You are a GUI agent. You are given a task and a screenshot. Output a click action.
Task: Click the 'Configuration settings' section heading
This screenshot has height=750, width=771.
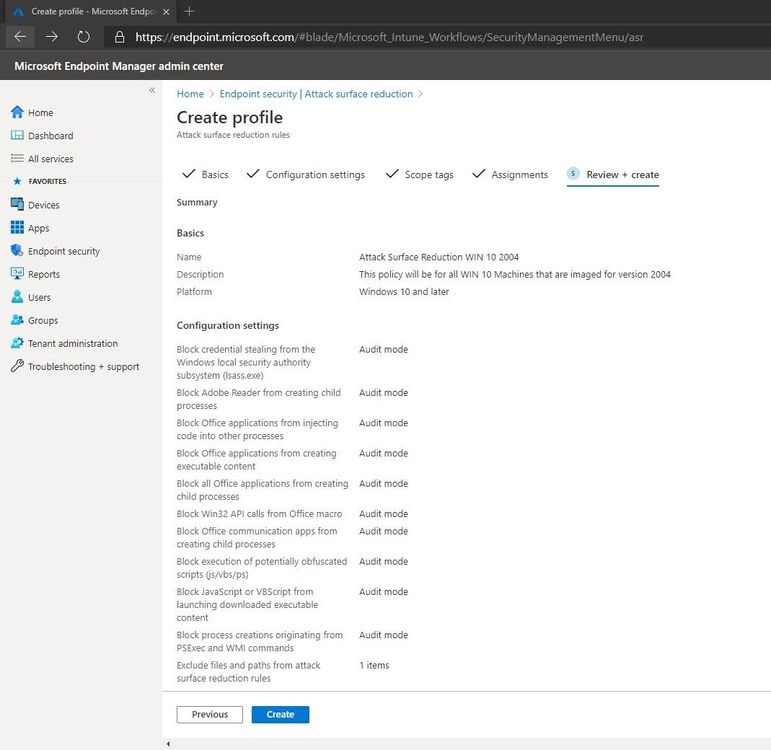[228, 326]
